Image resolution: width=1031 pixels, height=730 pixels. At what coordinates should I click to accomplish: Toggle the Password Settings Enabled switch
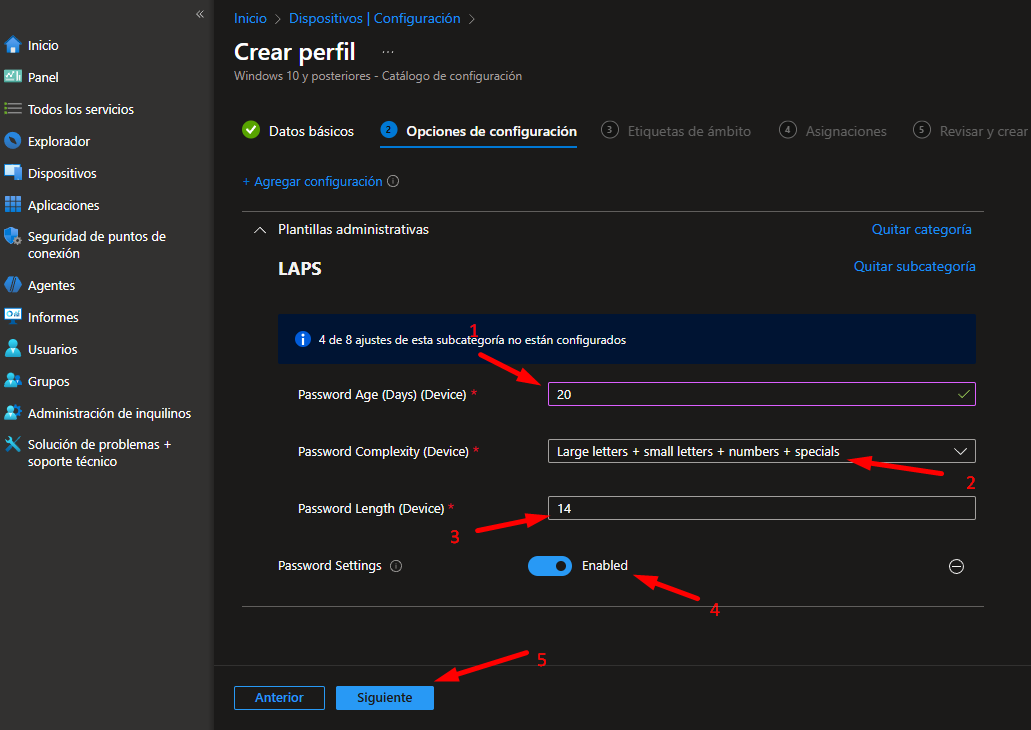(549, 566)
